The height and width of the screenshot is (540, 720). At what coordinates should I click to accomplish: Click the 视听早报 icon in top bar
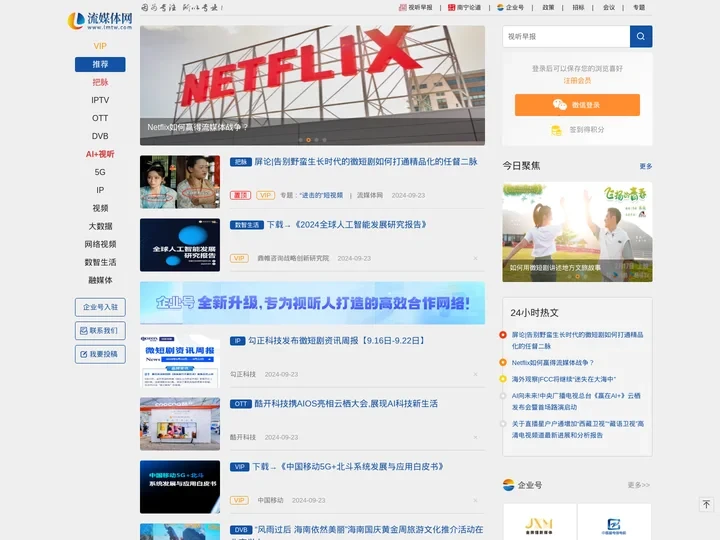coord(402,7)
